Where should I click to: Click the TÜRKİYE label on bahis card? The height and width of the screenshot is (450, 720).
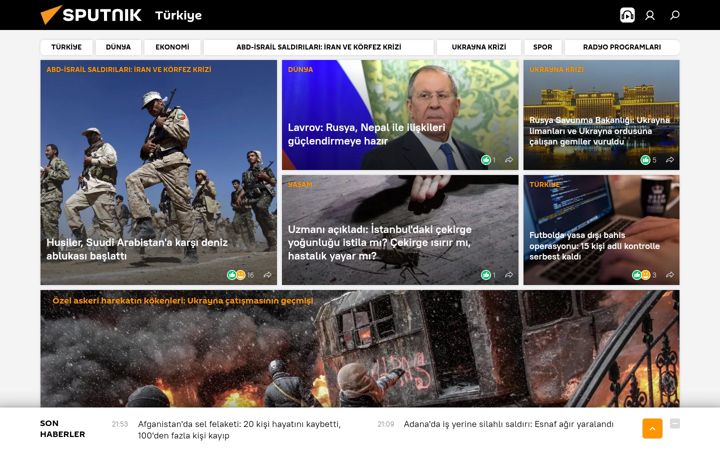[545, 184]
